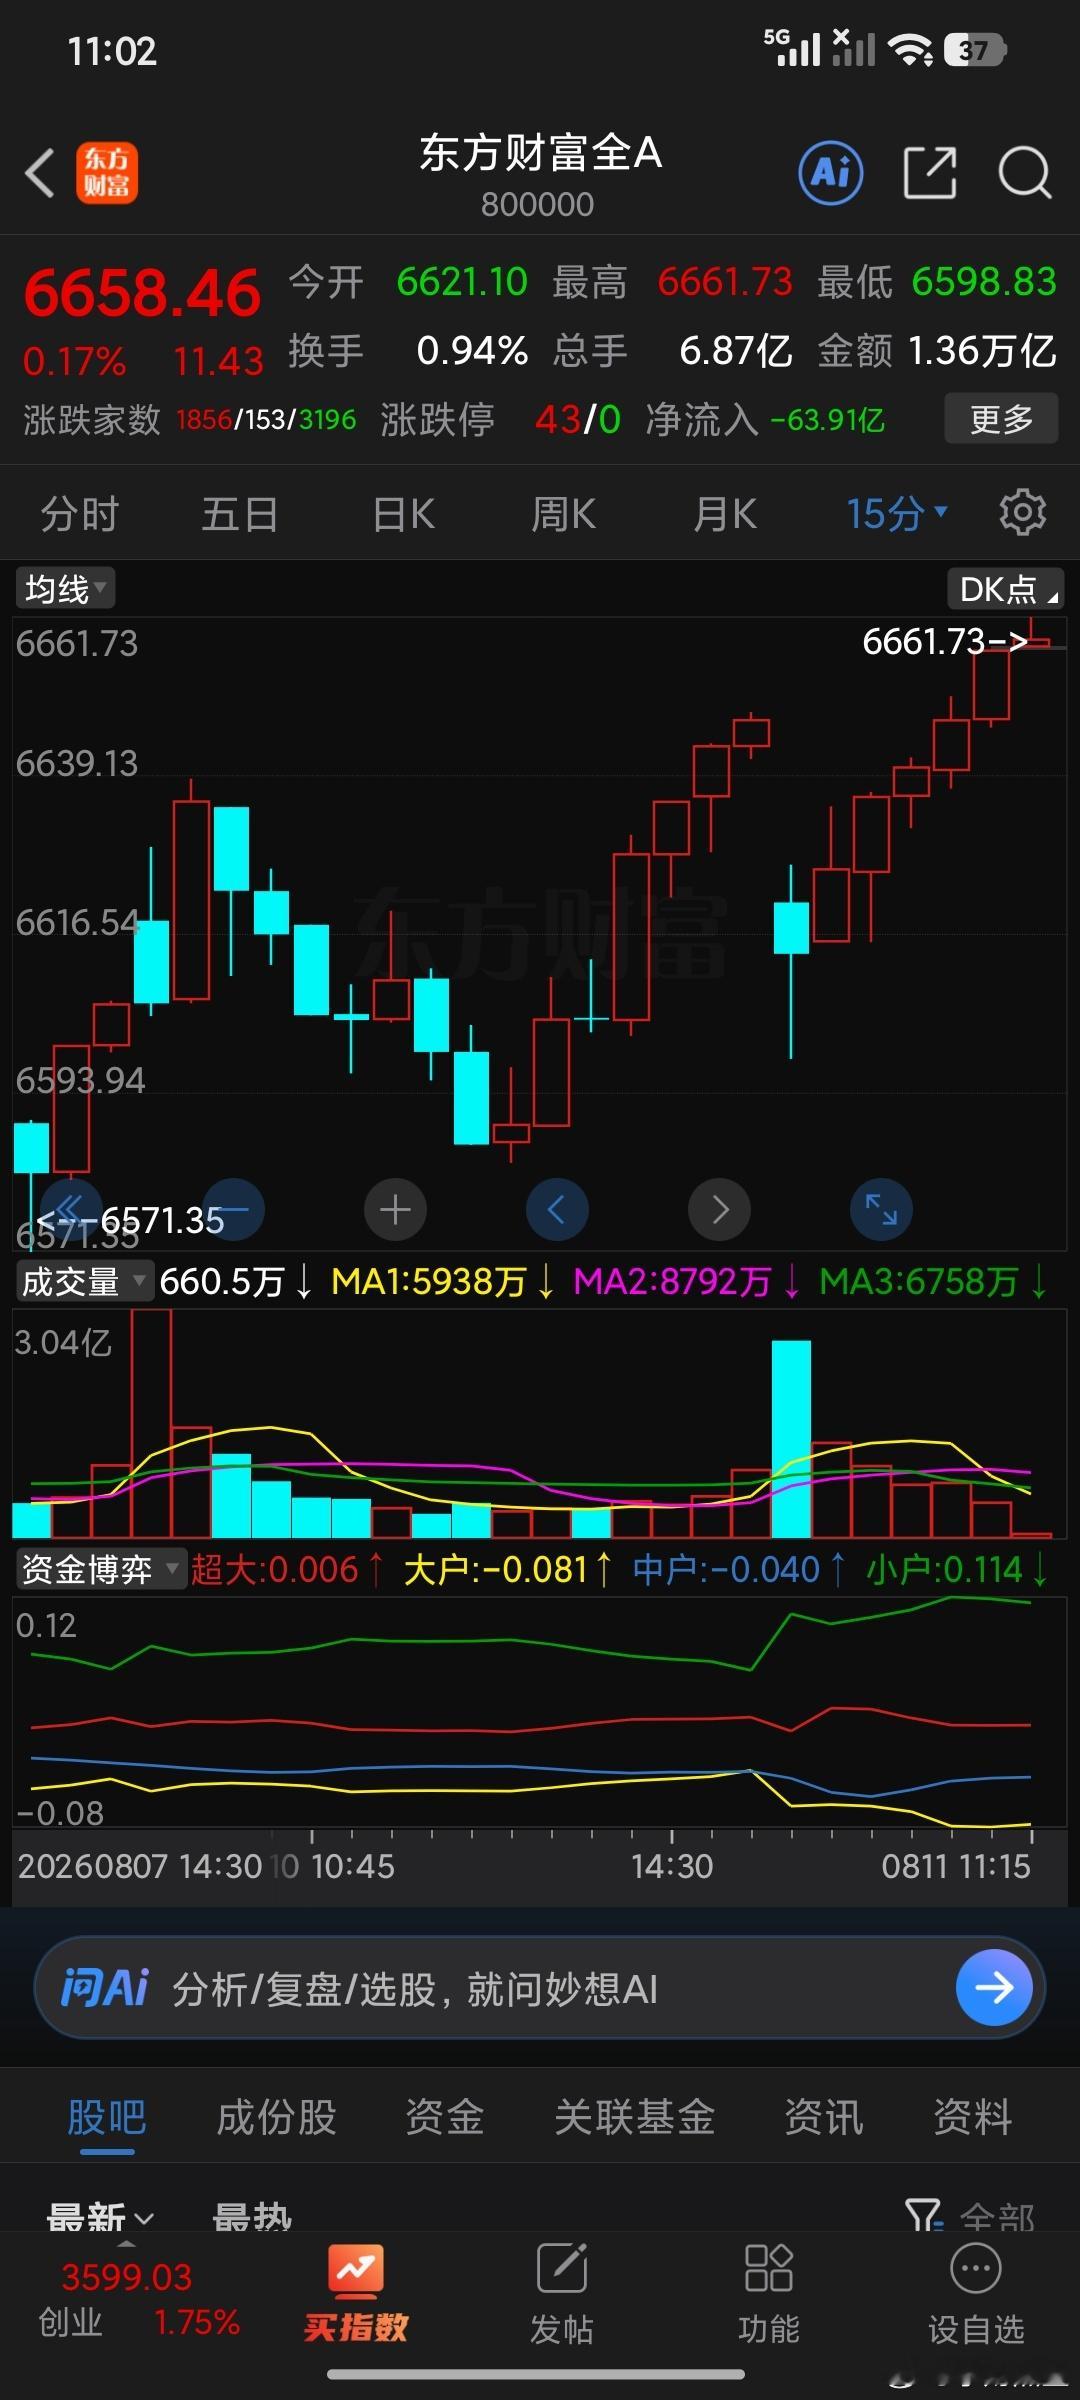Viewport: 1080px width, 2400px height.
Task: Send the AI query with blue arrow button
Action: [994, 1987]
